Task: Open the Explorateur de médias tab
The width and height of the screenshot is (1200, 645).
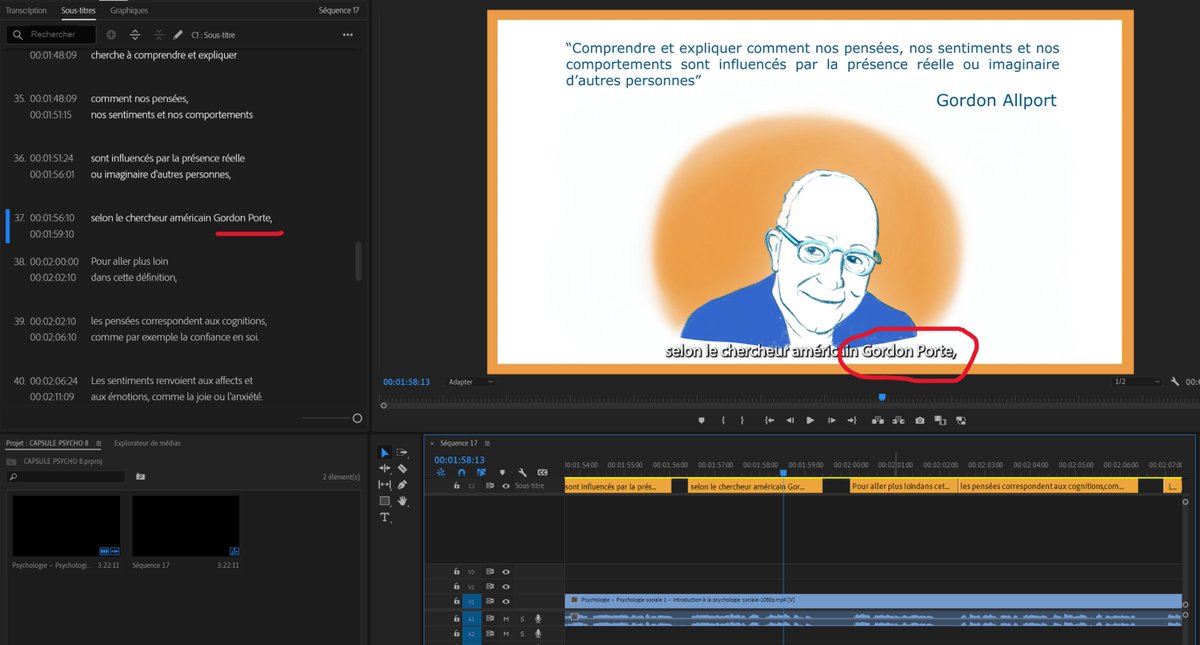Action: click(147, 443)
